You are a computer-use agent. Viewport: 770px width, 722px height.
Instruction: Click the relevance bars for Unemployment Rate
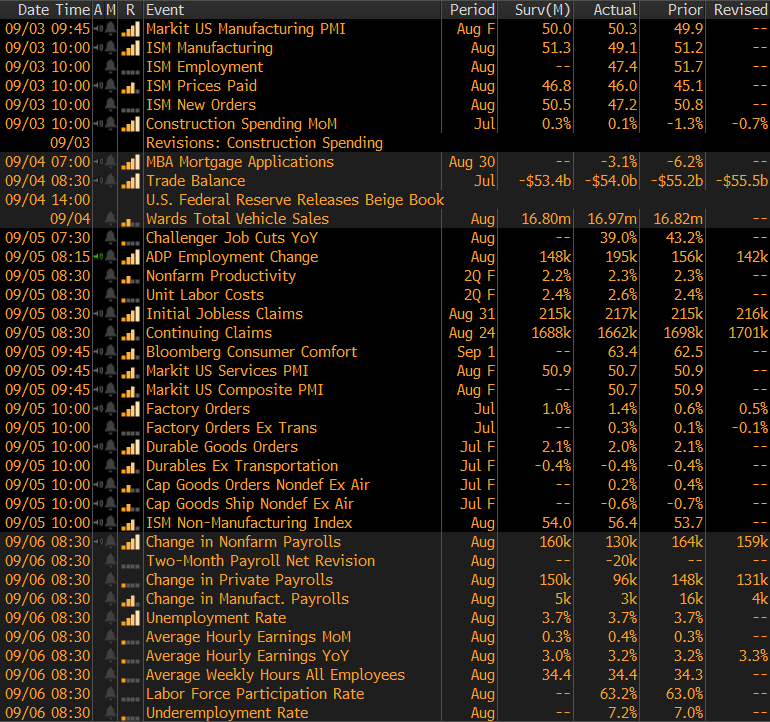click(130, 618)
